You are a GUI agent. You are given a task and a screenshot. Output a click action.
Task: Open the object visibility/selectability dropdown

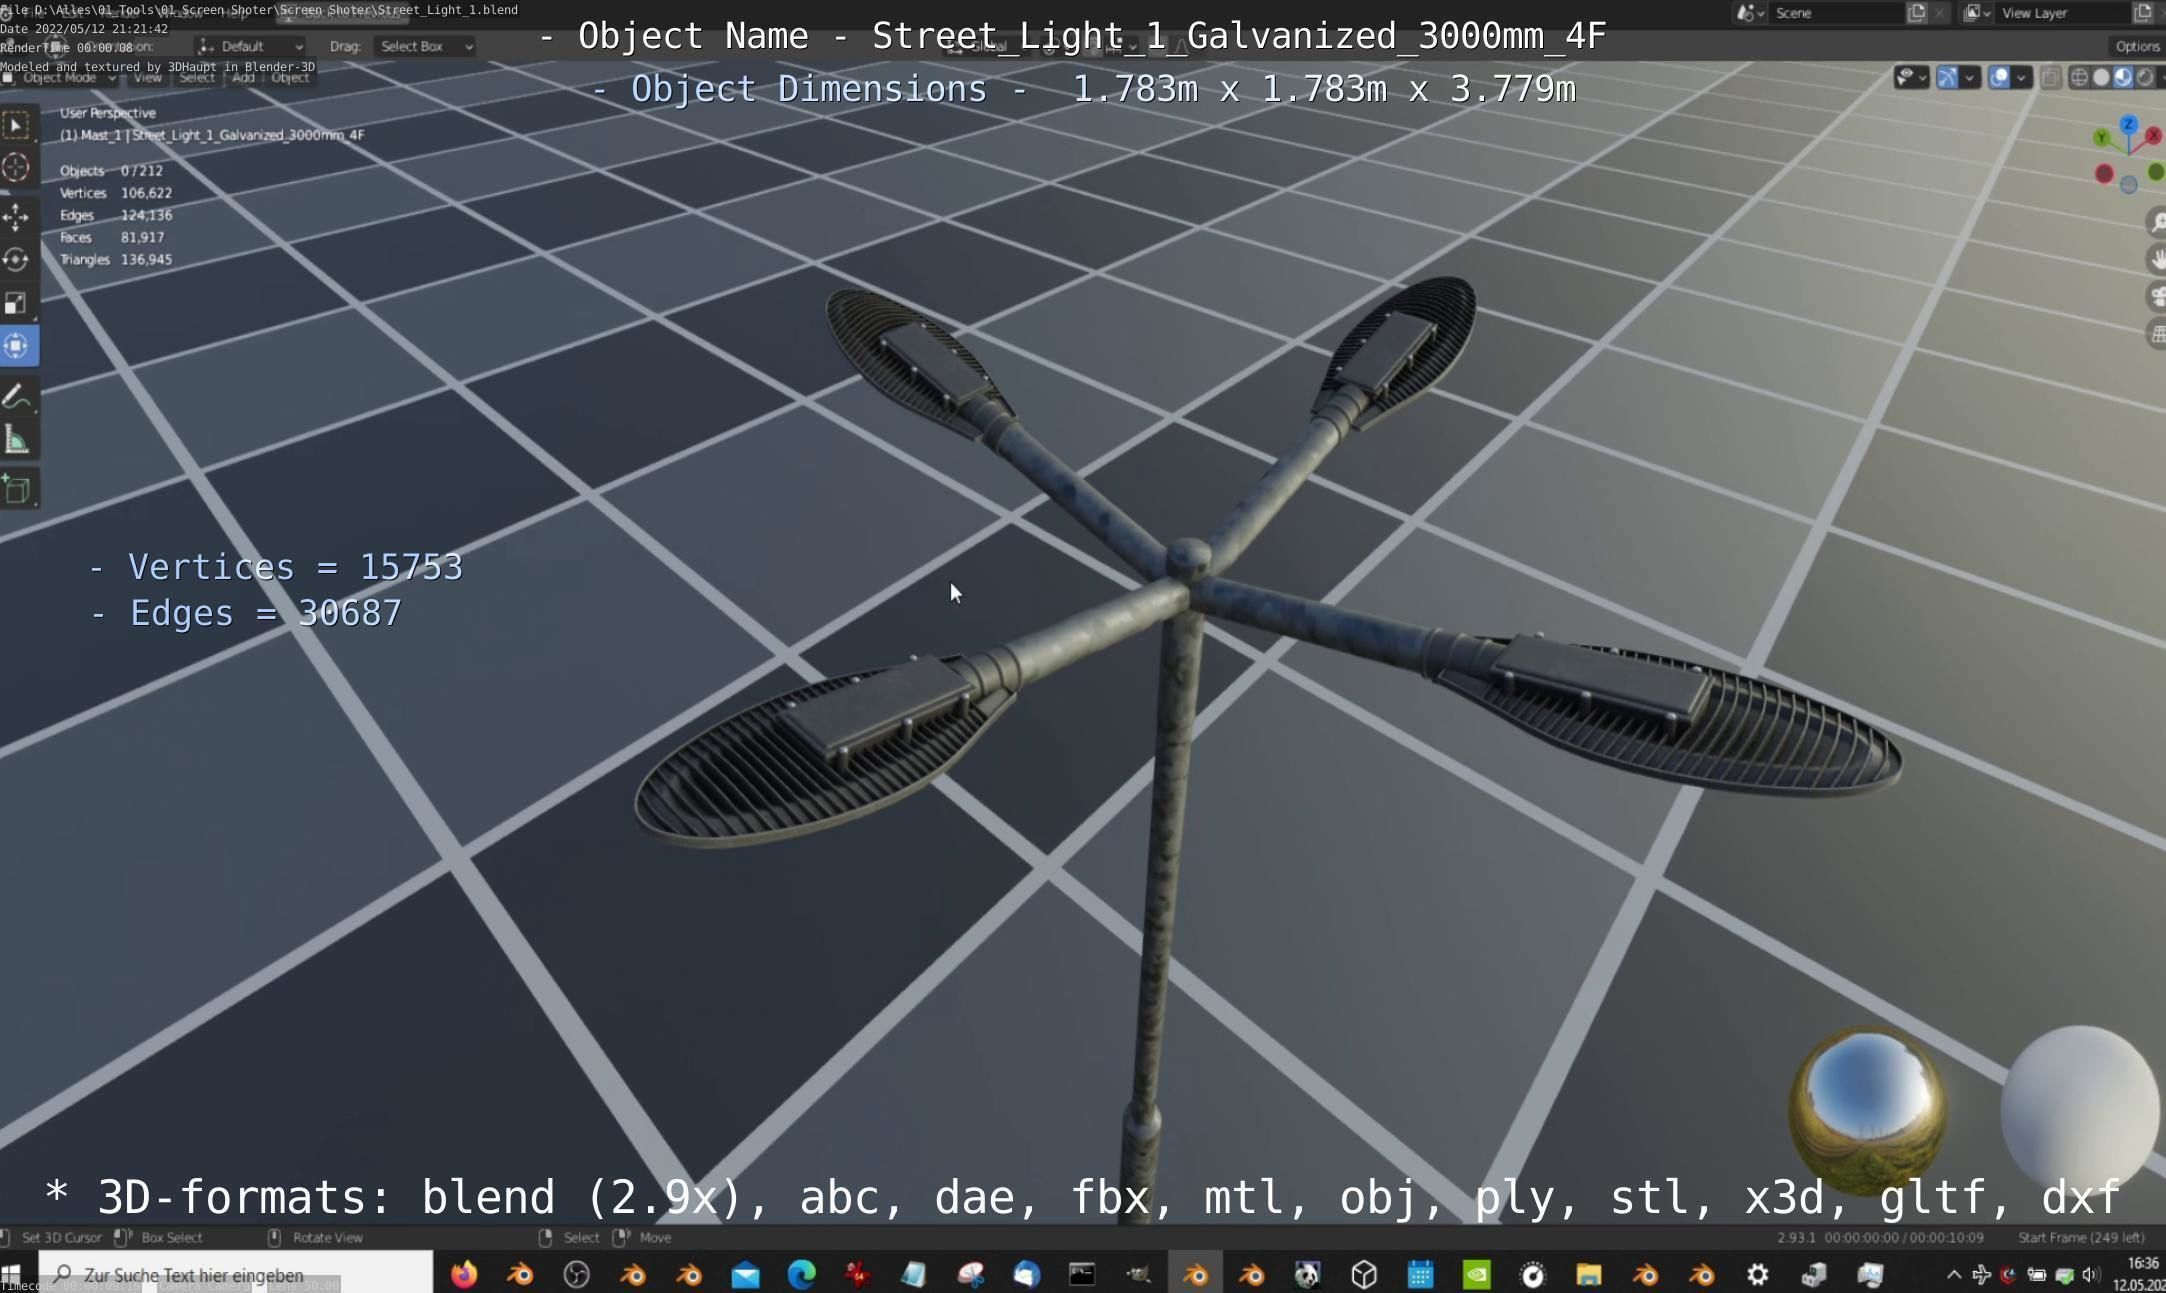[1911, 77]
